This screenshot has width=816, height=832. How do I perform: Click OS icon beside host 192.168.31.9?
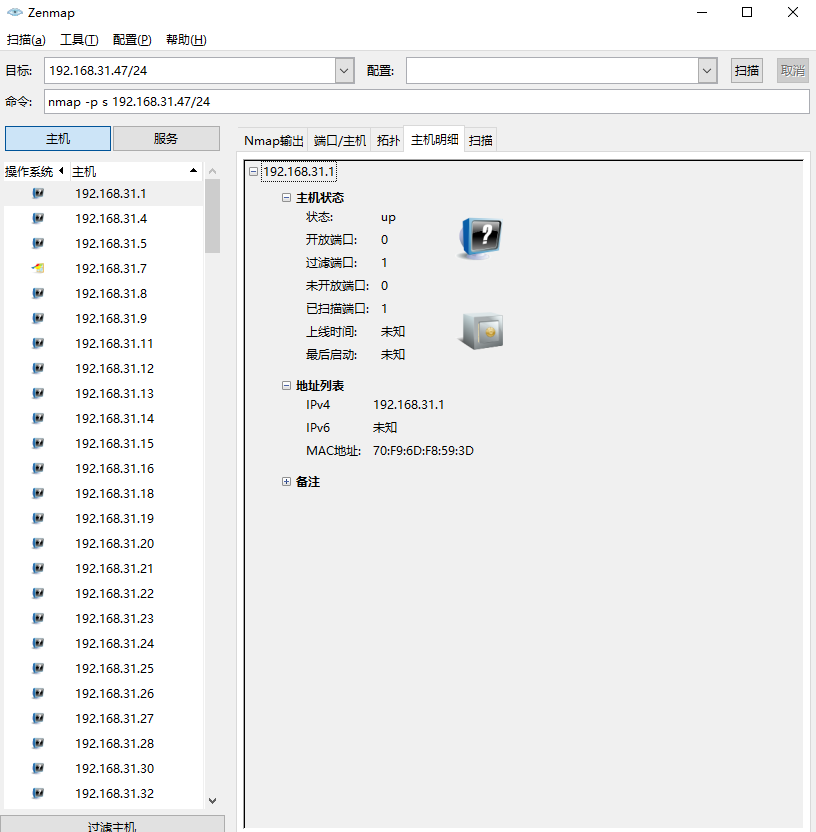click(x=38, y=318)
